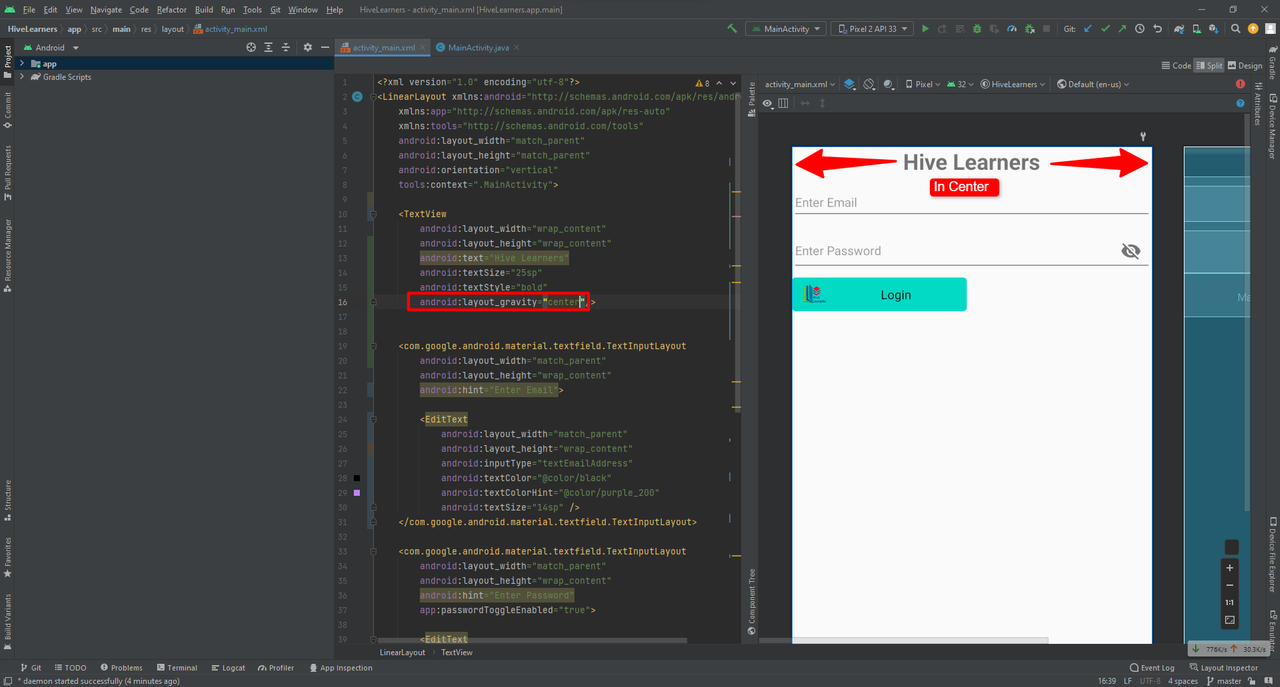Open Search Everywhere magnifier icon
The width and height of the screenshot is (1280, 687).
(1236, 29)
